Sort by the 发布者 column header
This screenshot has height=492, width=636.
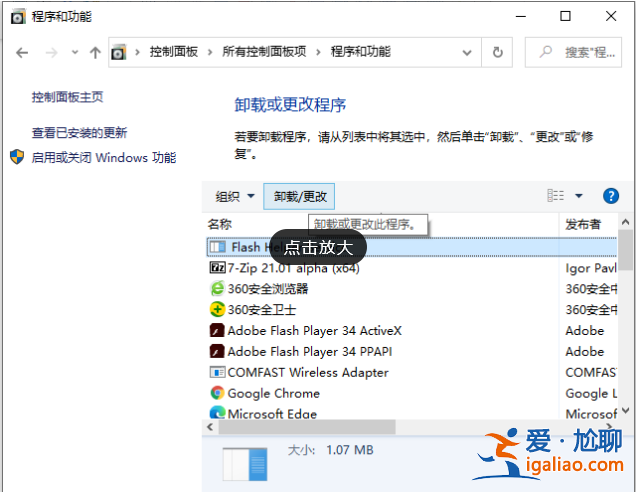click(583, 224)
